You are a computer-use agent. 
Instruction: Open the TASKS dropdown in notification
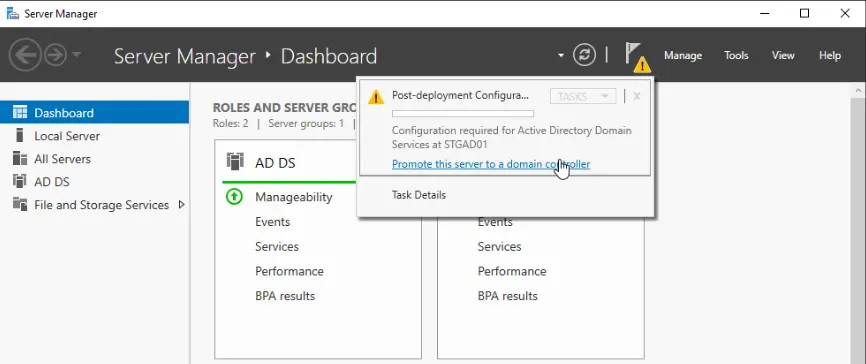583,96
